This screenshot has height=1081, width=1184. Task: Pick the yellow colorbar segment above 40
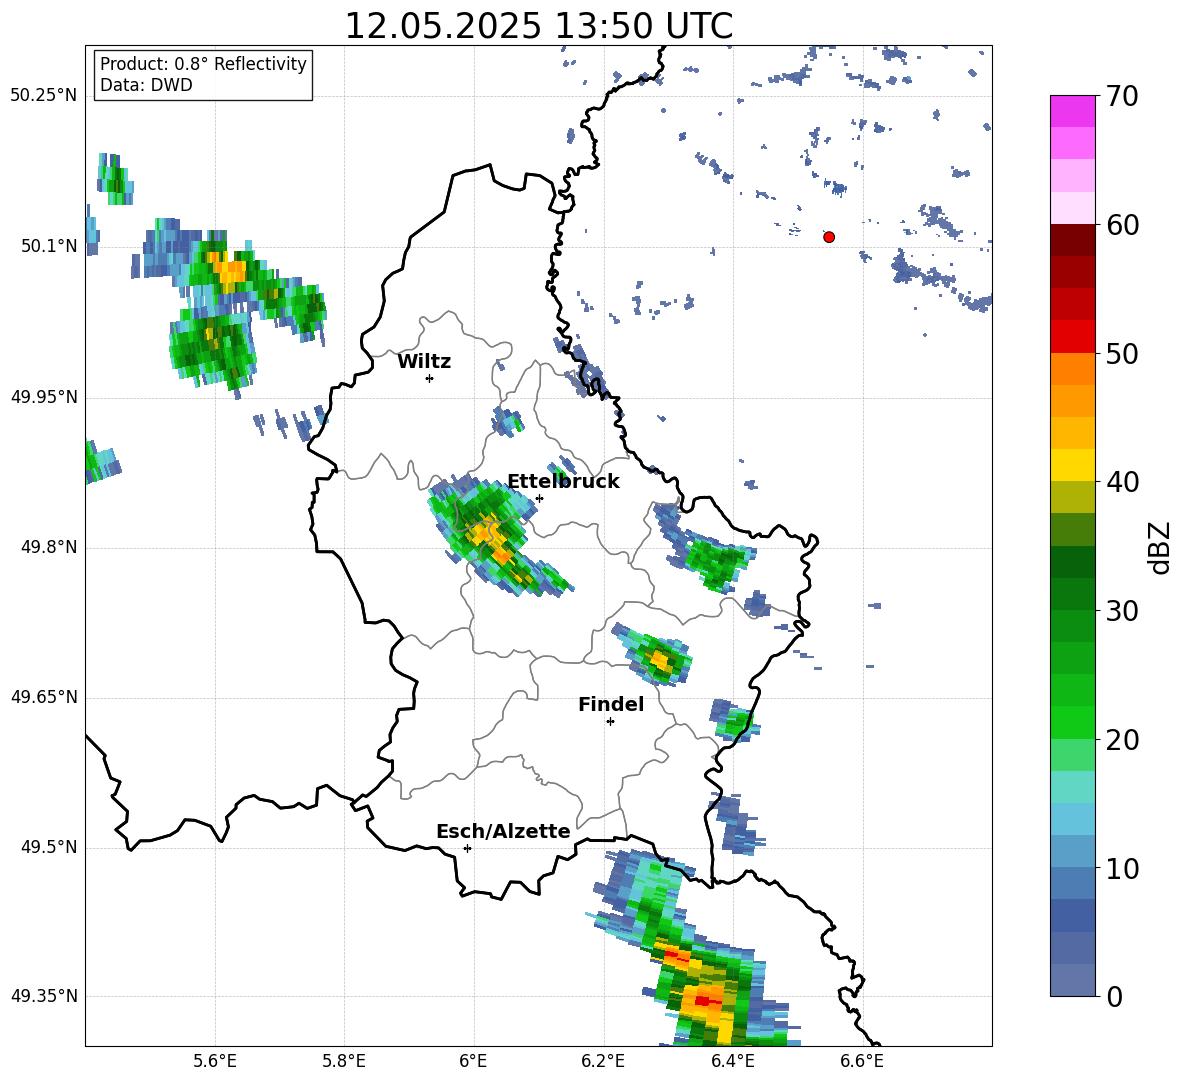pyautogui.click(x=1073, y=465)
